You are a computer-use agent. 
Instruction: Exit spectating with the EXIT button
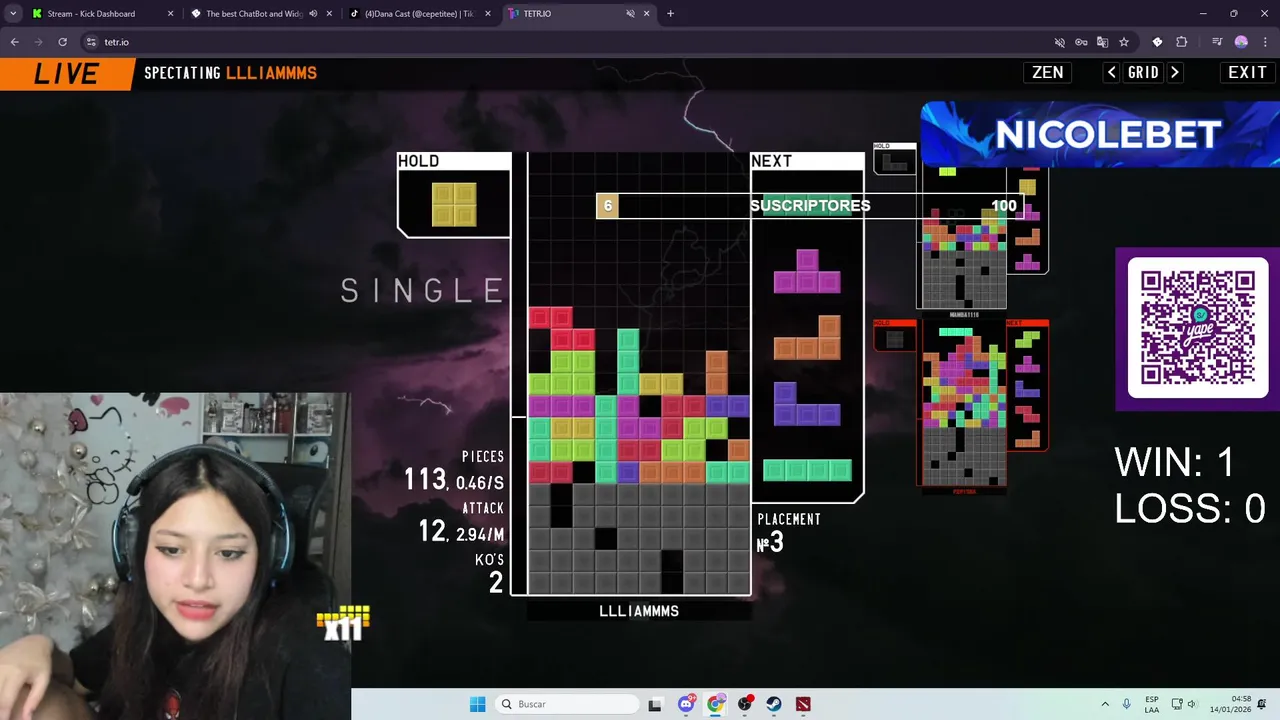pos(1248,73)
